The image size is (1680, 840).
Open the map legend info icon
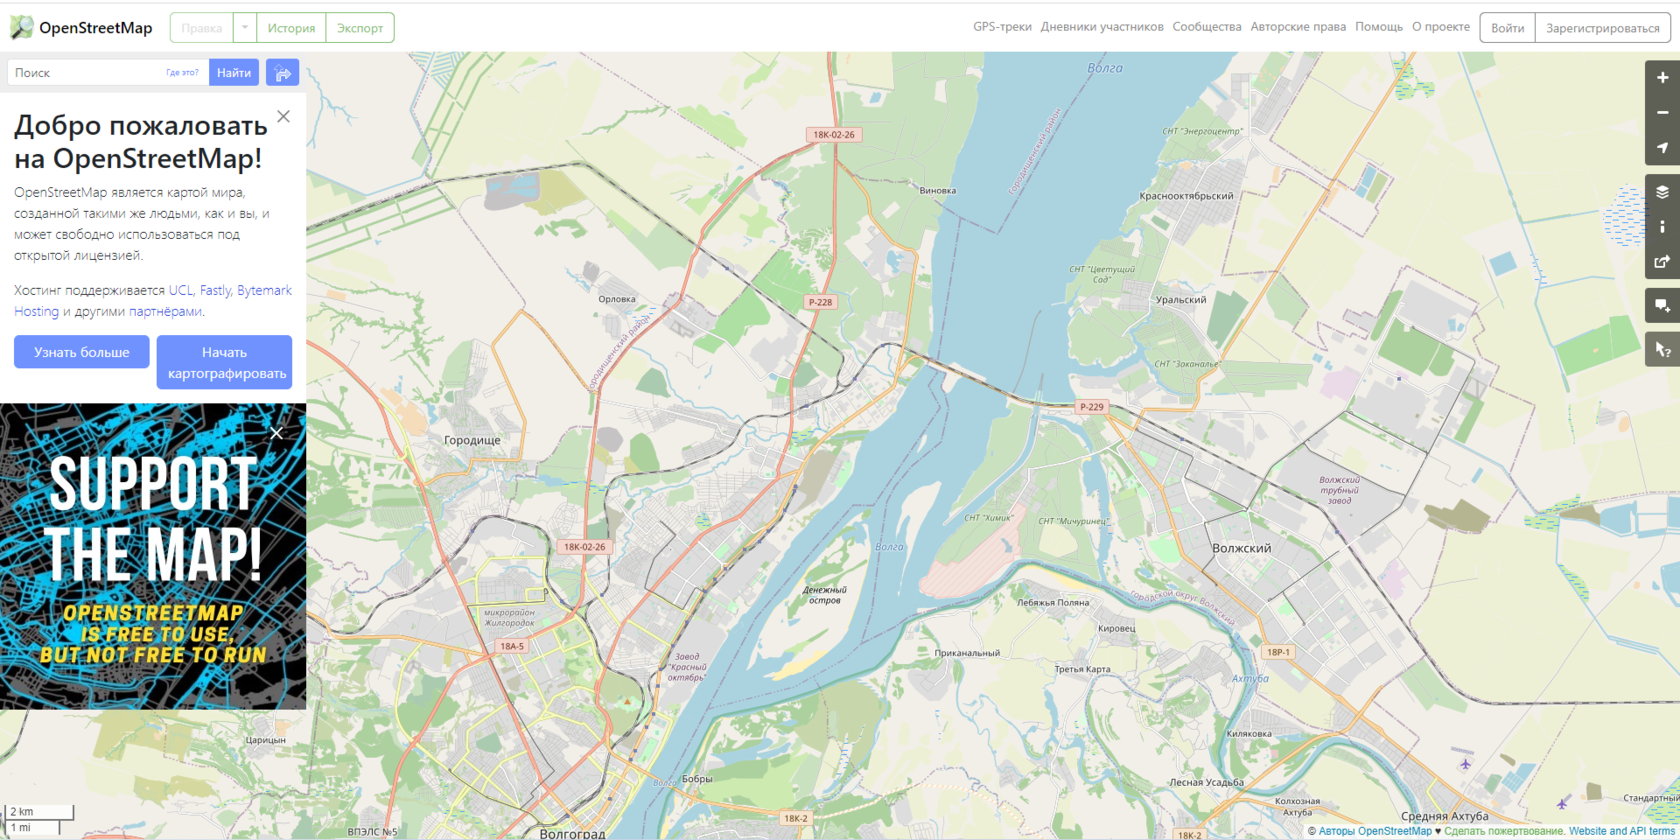click(1662, 227)
